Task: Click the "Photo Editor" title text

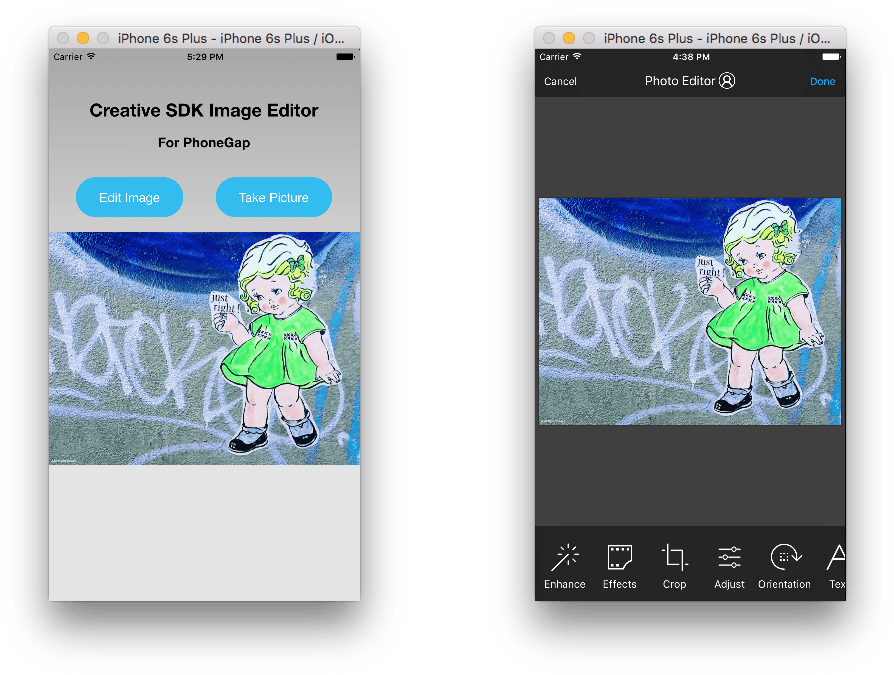Action: coord(680,81)
